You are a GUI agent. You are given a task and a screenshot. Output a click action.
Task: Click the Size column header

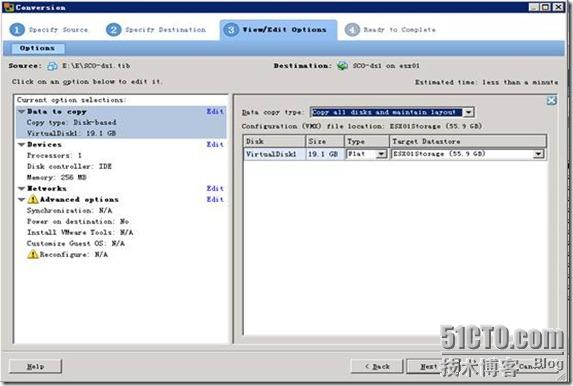pos(325,141)
